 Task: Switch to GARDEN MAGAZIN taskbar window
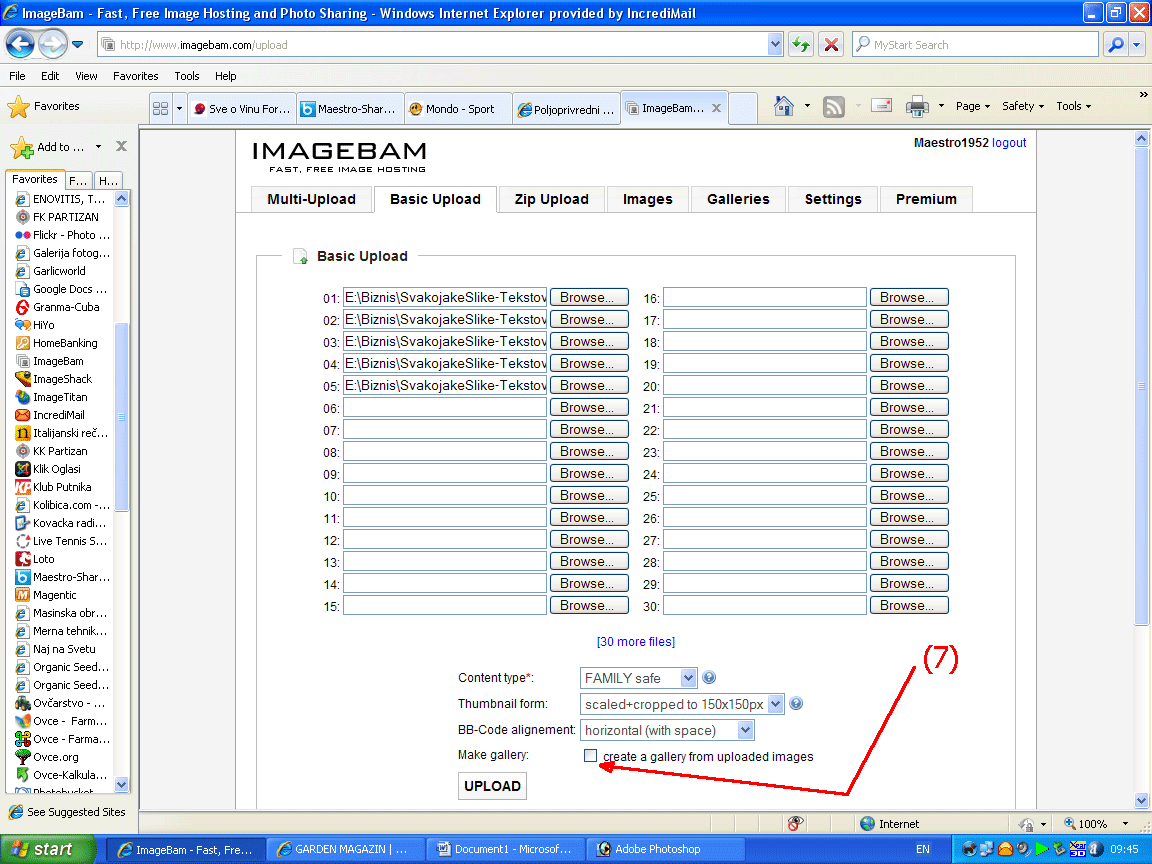coord(346,849)
